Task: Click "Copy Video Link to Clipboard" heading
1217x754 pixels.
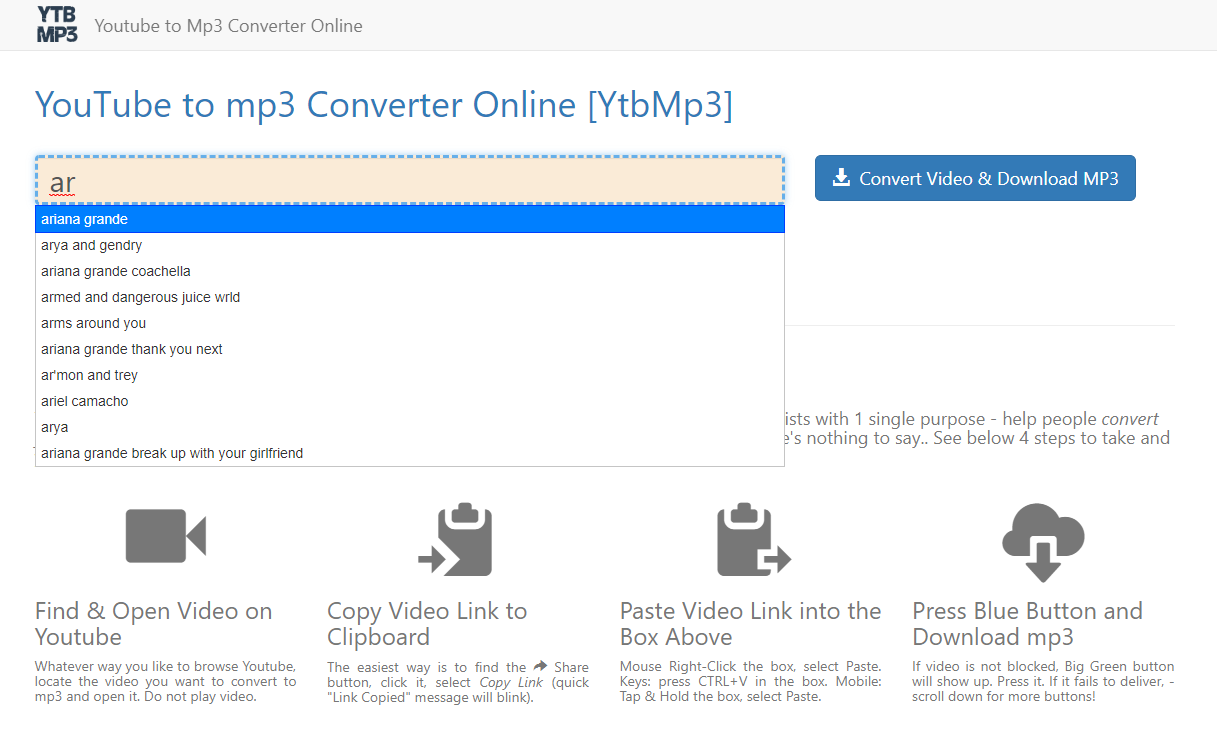Action: click(x=427, y=624)
